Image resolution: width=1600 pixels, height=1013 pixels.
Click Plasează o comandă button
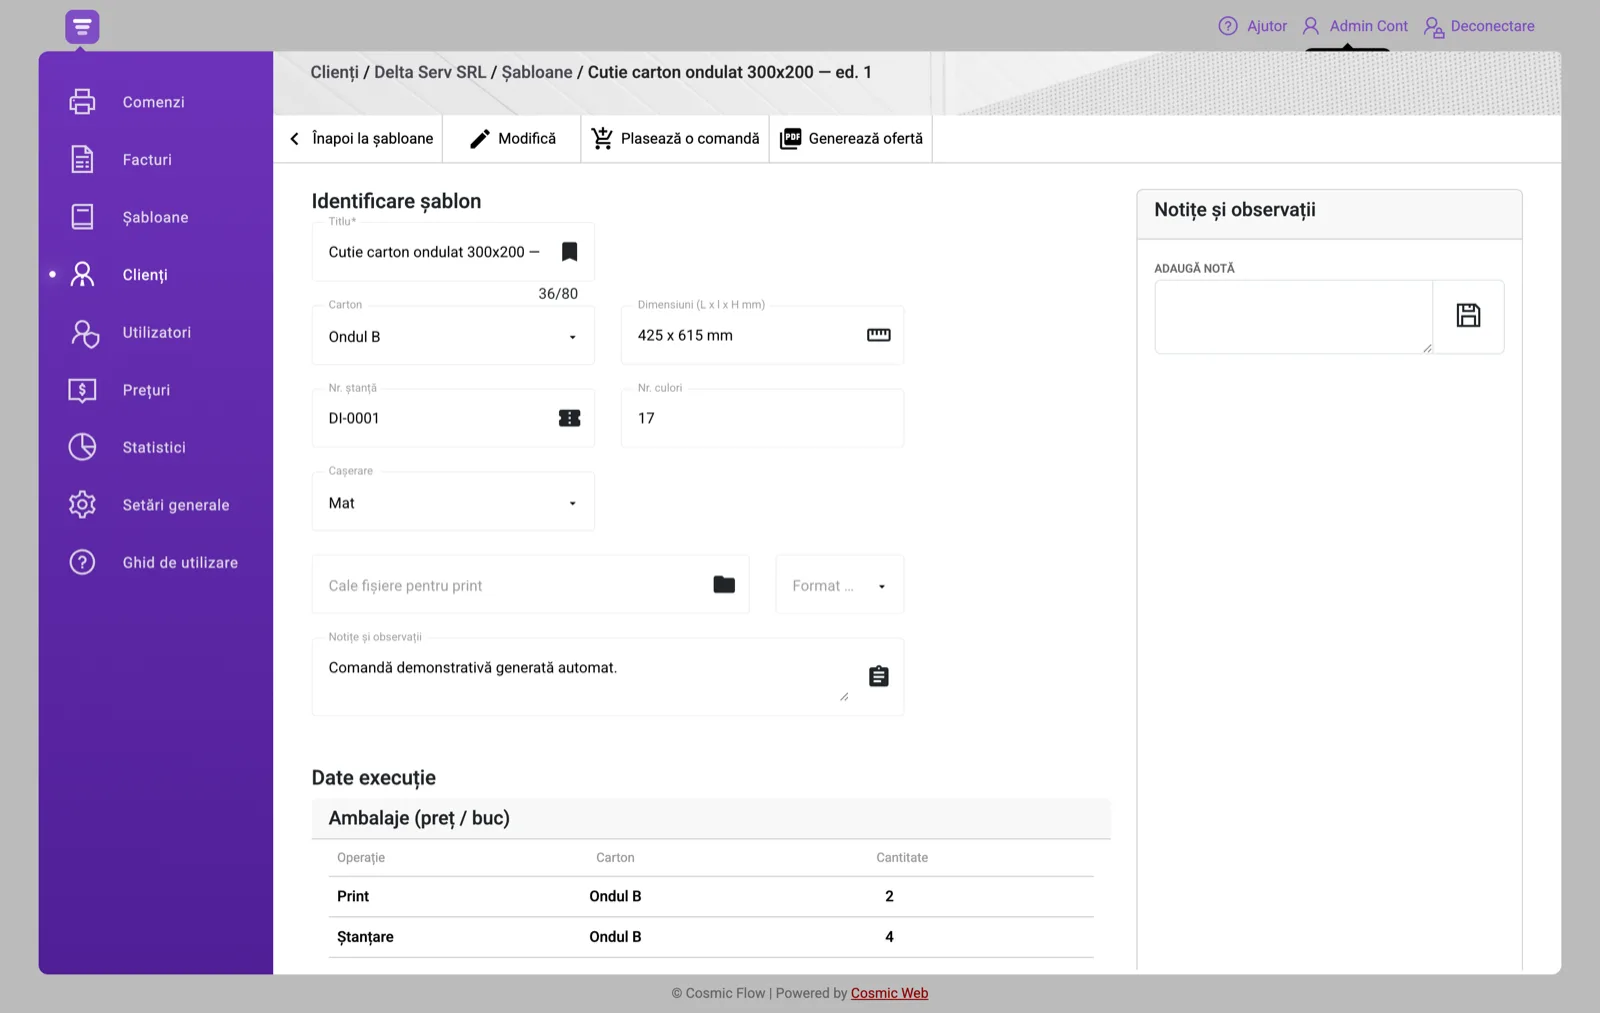click(x=675, y=138)
